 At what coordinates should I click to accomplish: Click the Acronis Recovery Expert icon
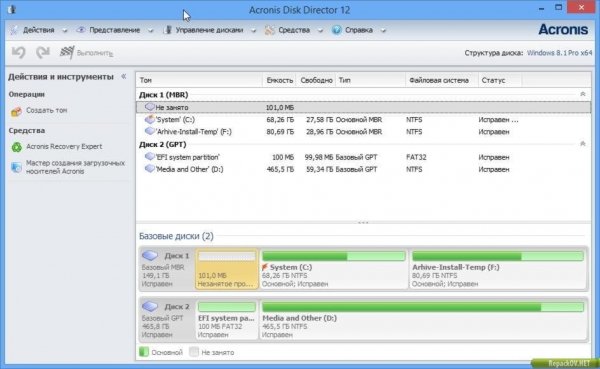[x=16, y=147]
